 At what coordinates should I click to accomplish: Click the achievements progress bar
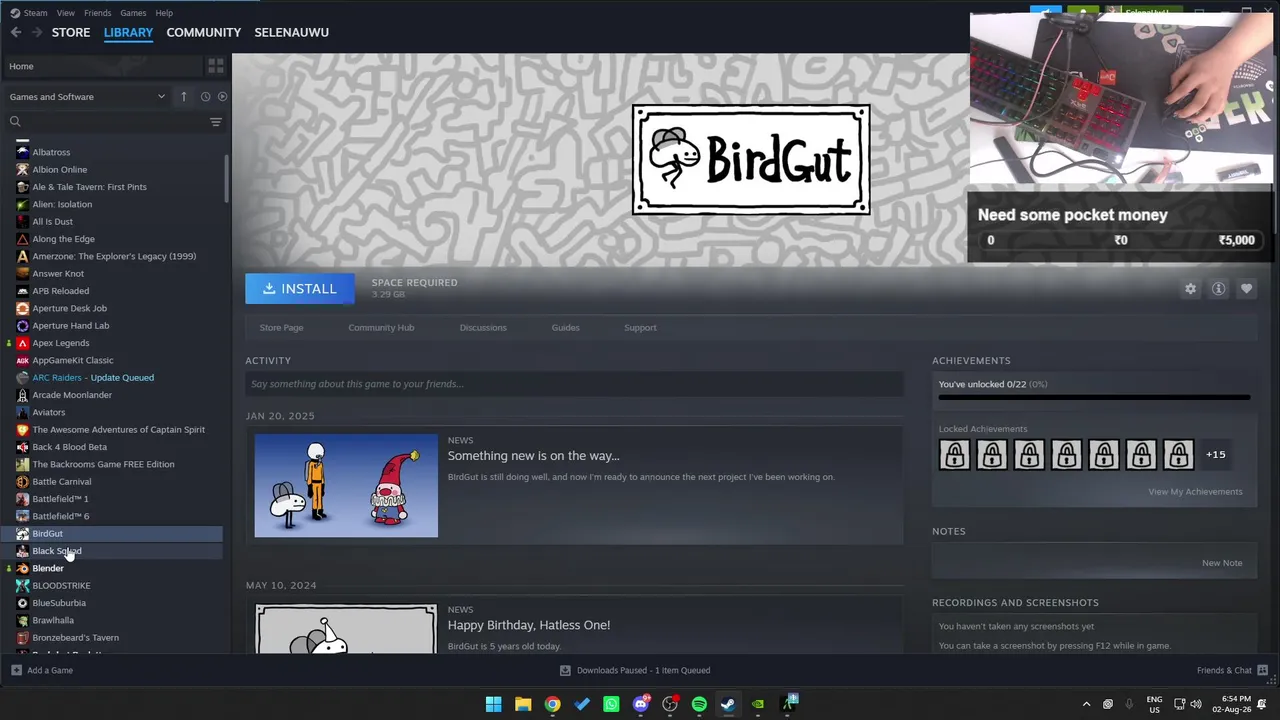1094,397
